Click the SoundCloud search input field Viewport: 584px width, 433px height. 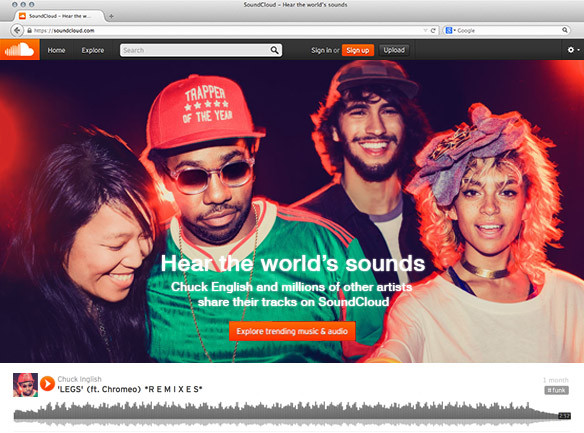pos(196,50)
